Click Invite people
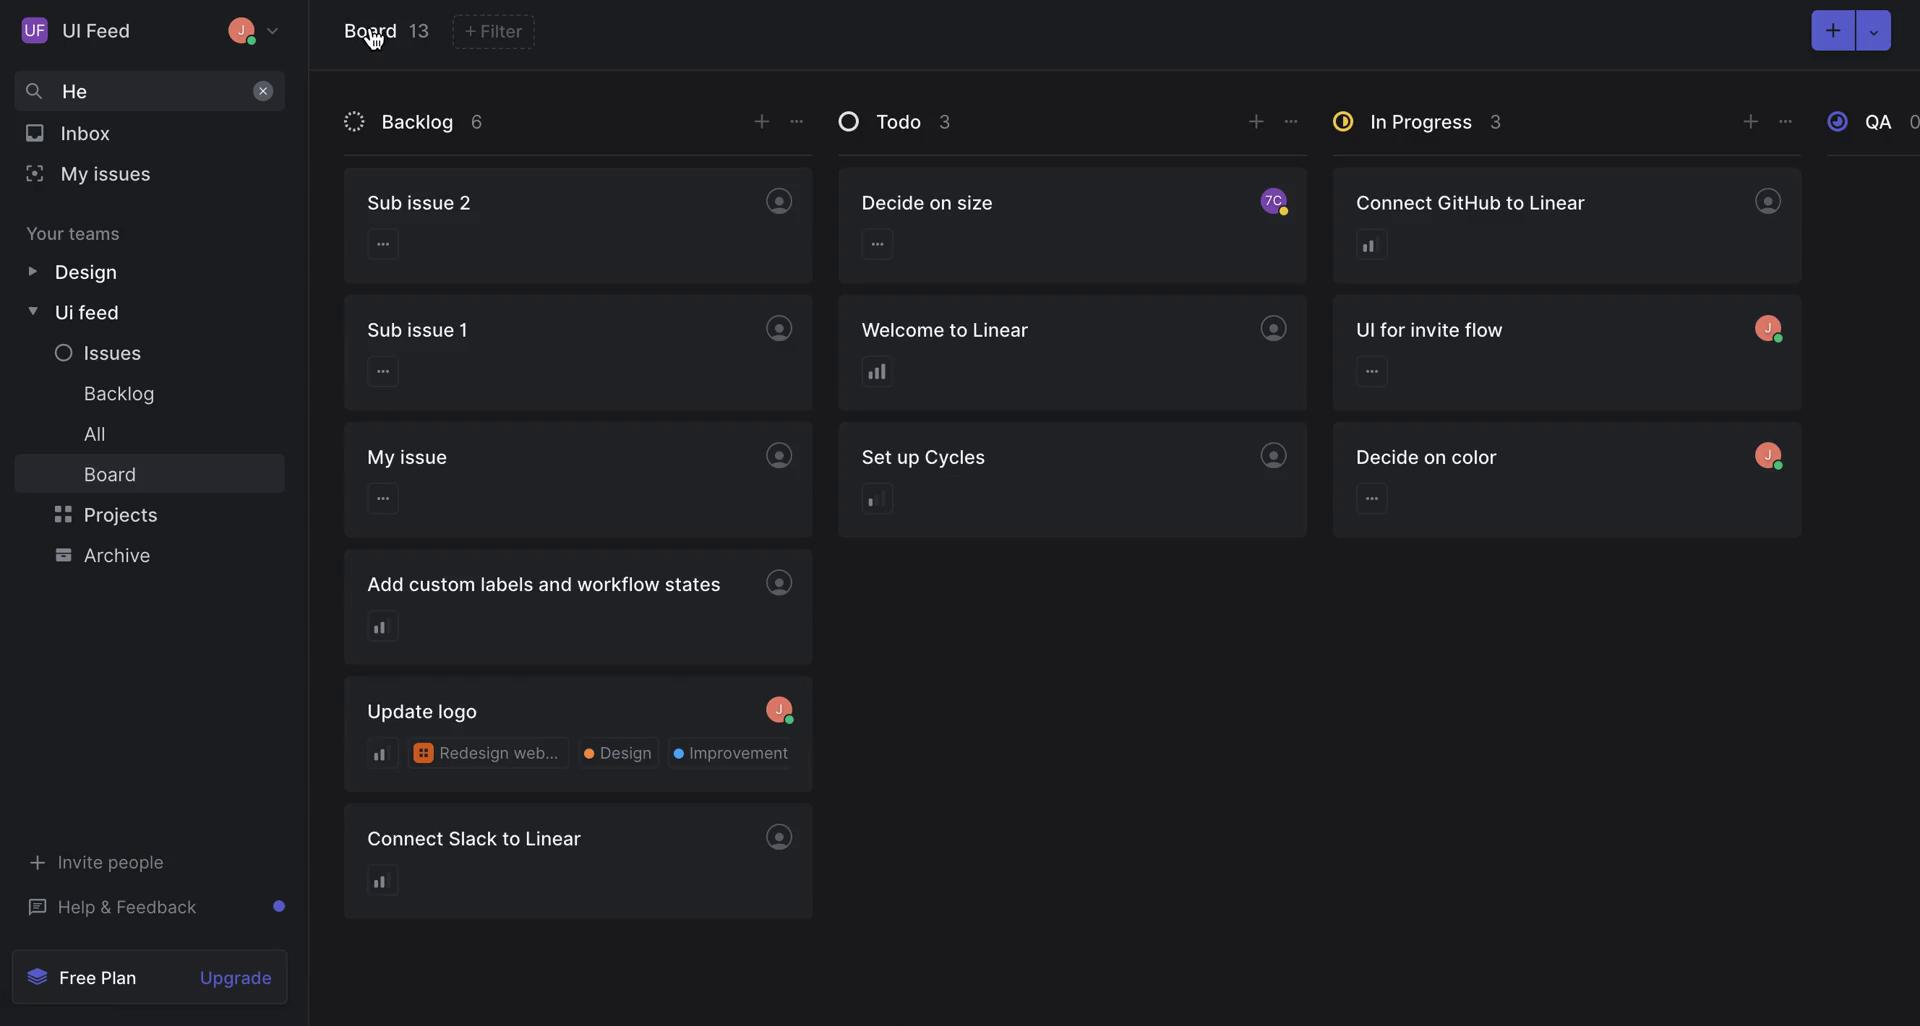Image resolution: width=1920 pixels, height=1026 pixels. 96,862
